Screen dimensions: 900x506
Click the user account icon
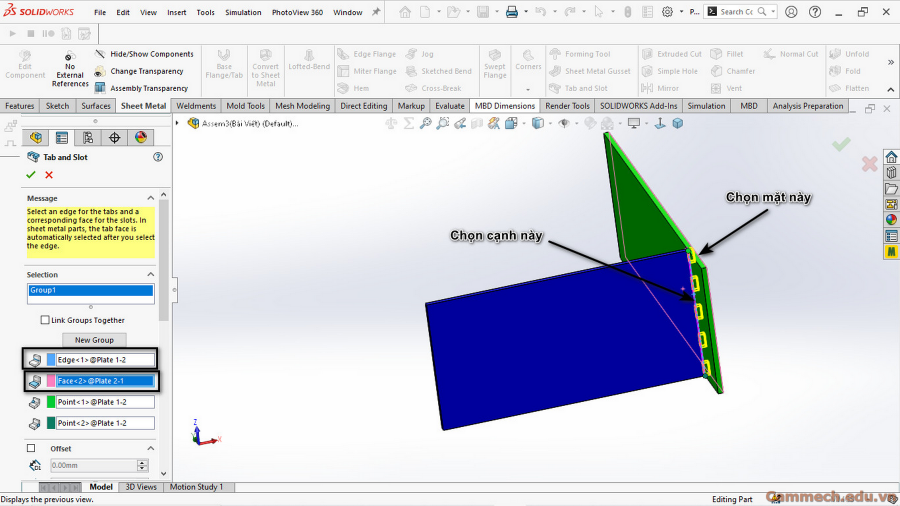pyautogui.click(x=791, y=12)
